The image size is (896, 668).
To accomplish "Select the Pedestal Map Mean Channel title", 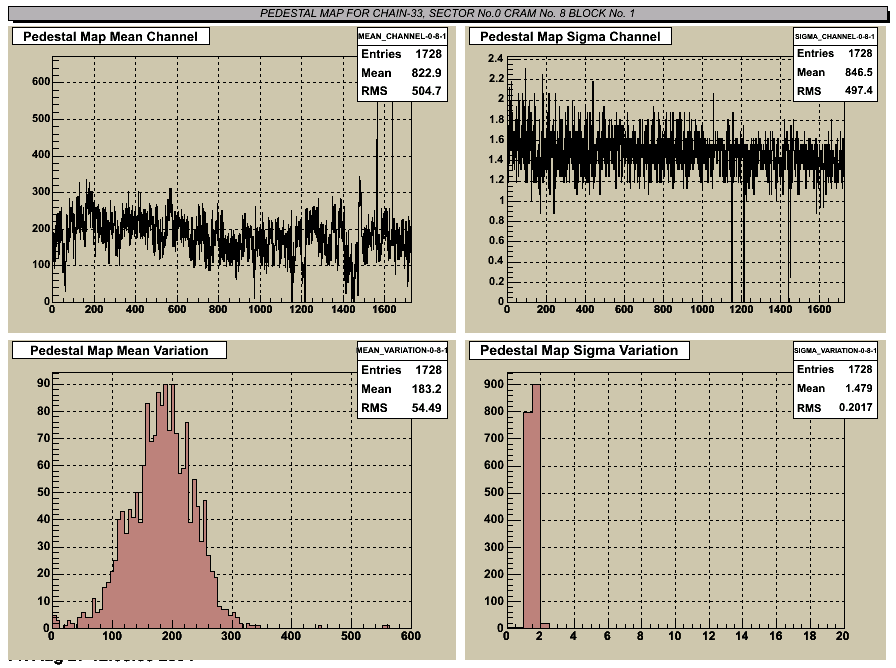I will [111, 37].
